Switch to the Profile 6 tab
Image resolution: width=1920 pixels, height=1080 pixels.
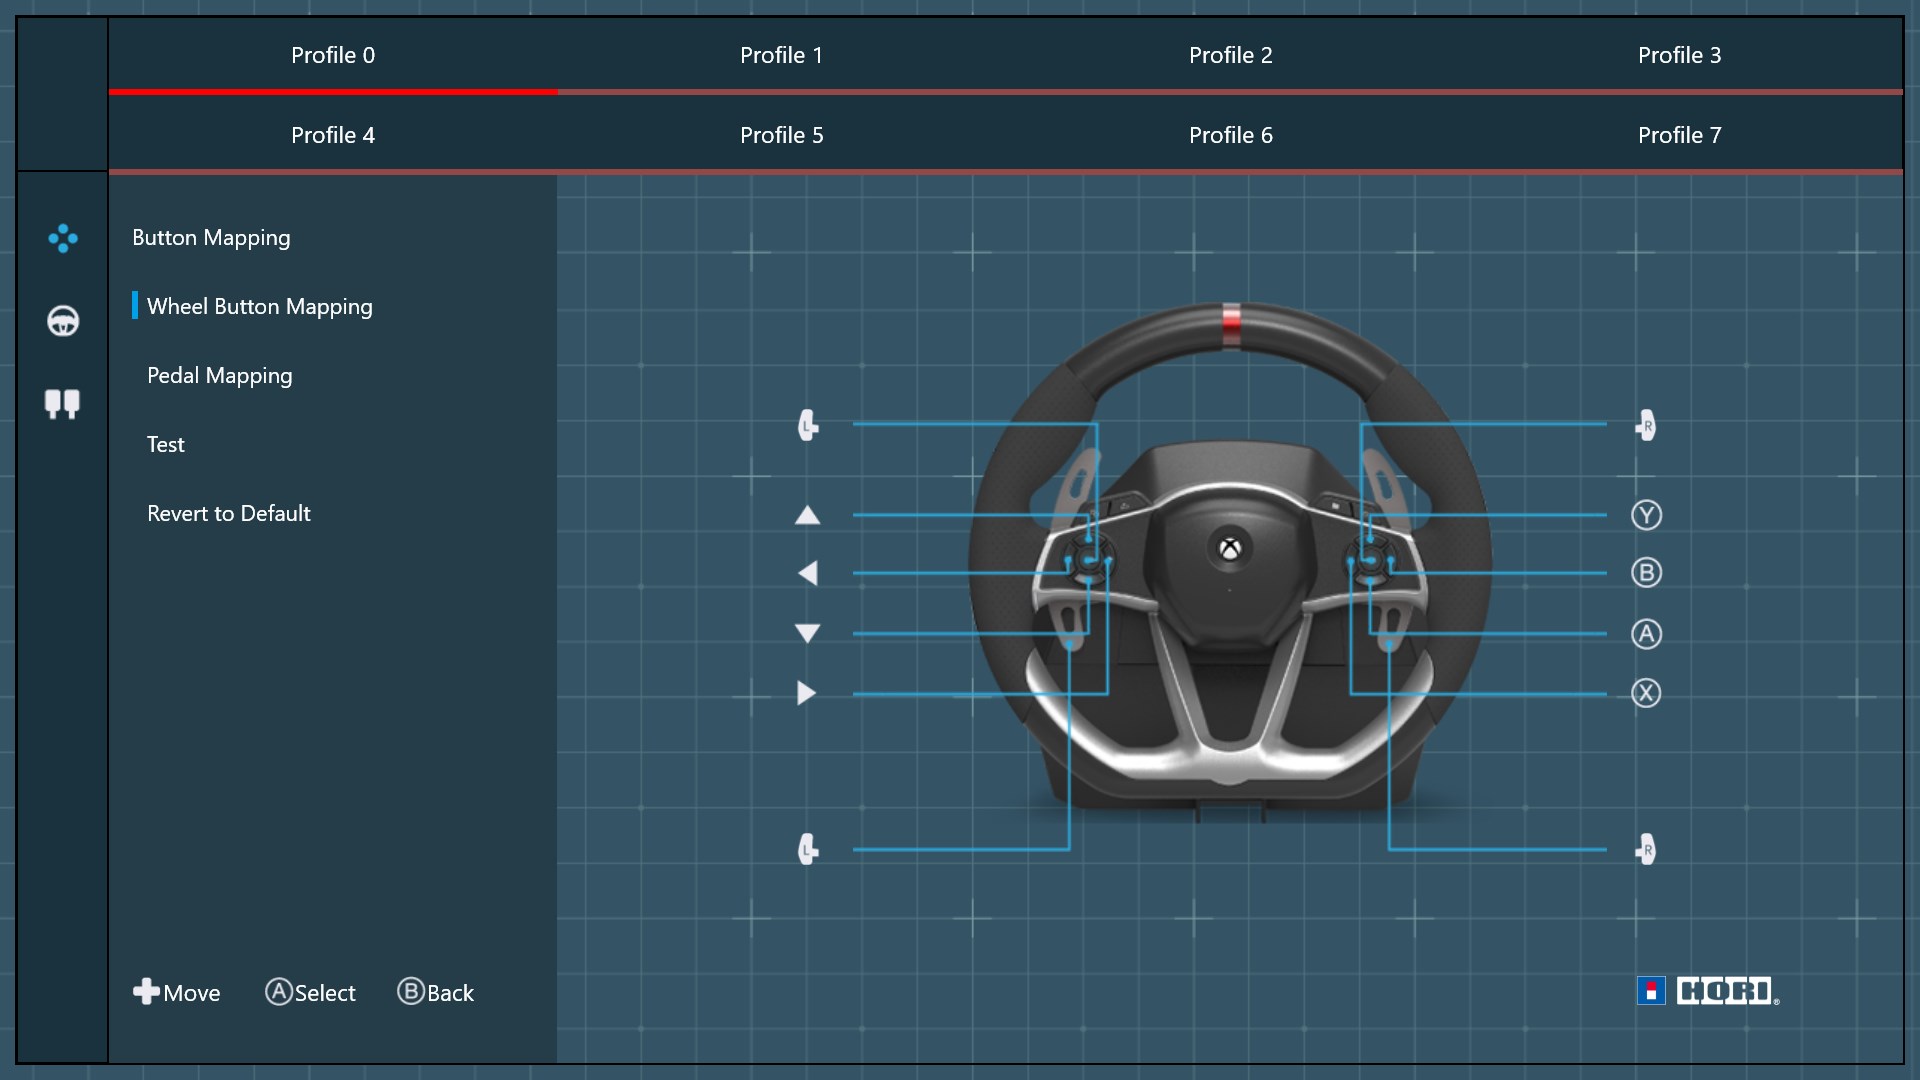(1230, 135)
